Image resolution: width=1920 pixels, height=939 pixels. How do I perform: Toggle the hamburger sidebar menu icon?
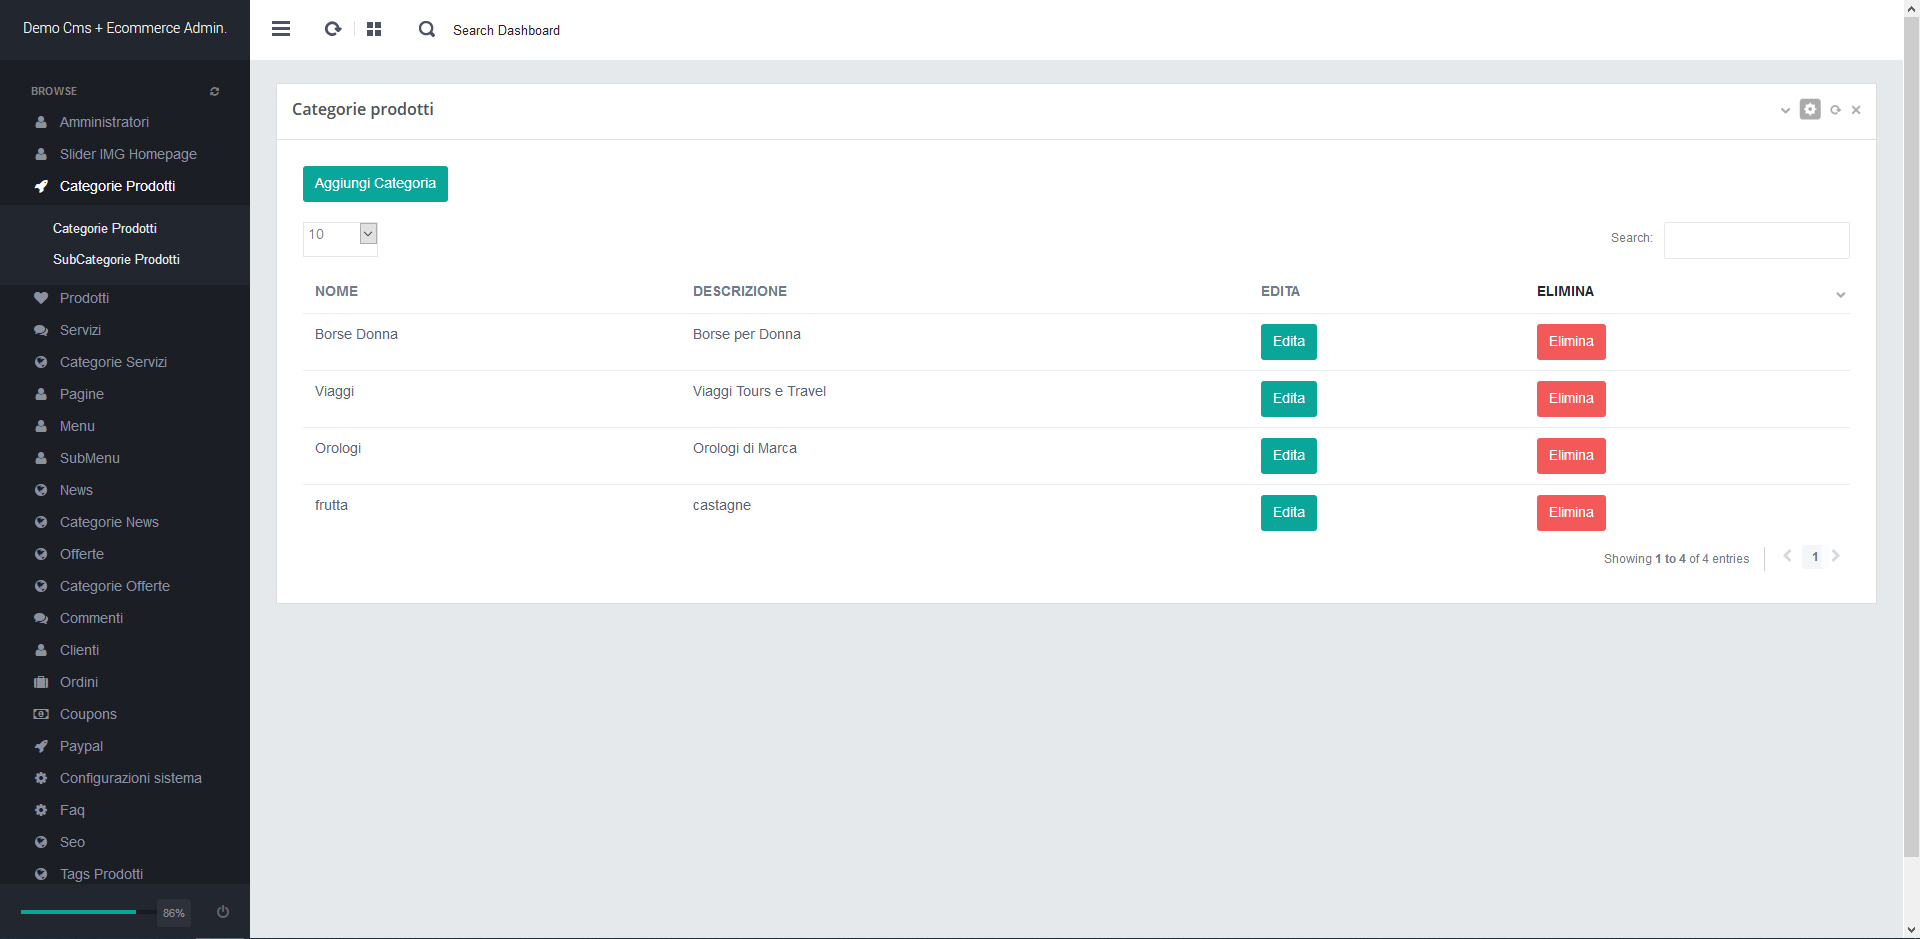tap(281, 29)
